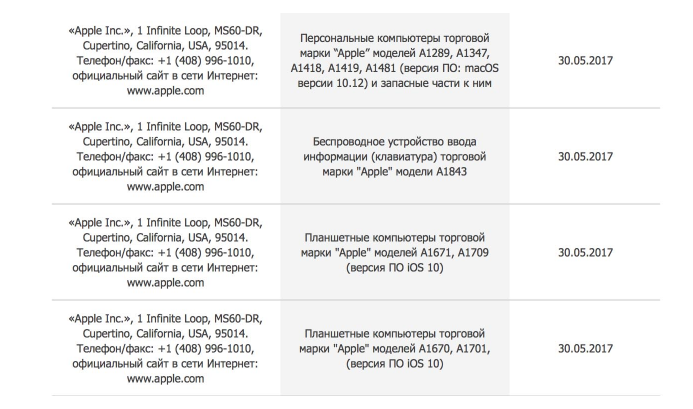Follow www.apple.com link in the A1671, A1709 row
This screenshot has height=409, width=693.
166,283
